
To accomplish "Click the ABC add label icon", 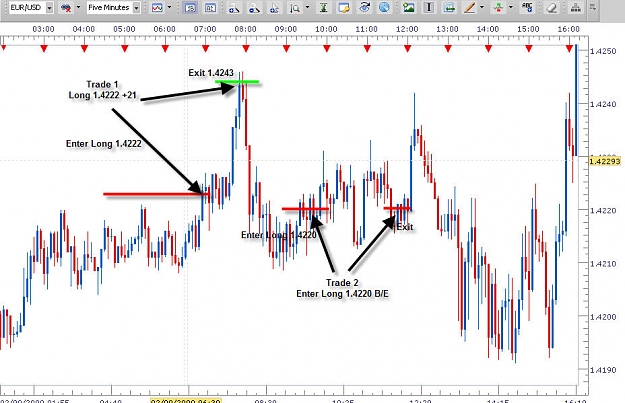I will [527, 7].
